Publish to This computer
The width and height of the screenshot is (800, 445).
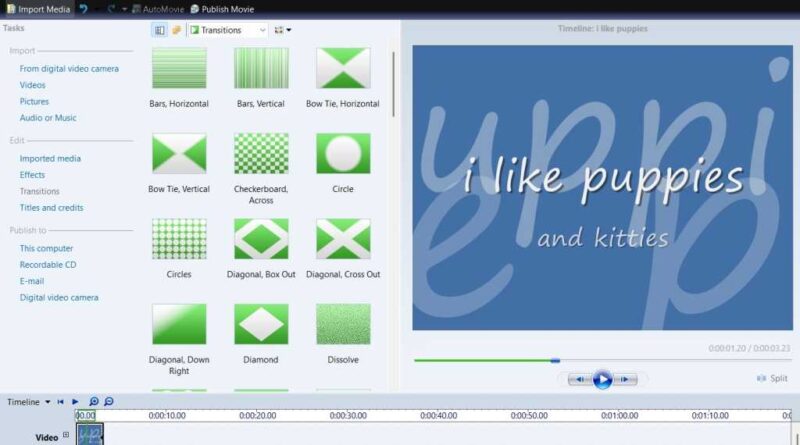(46, 248)
